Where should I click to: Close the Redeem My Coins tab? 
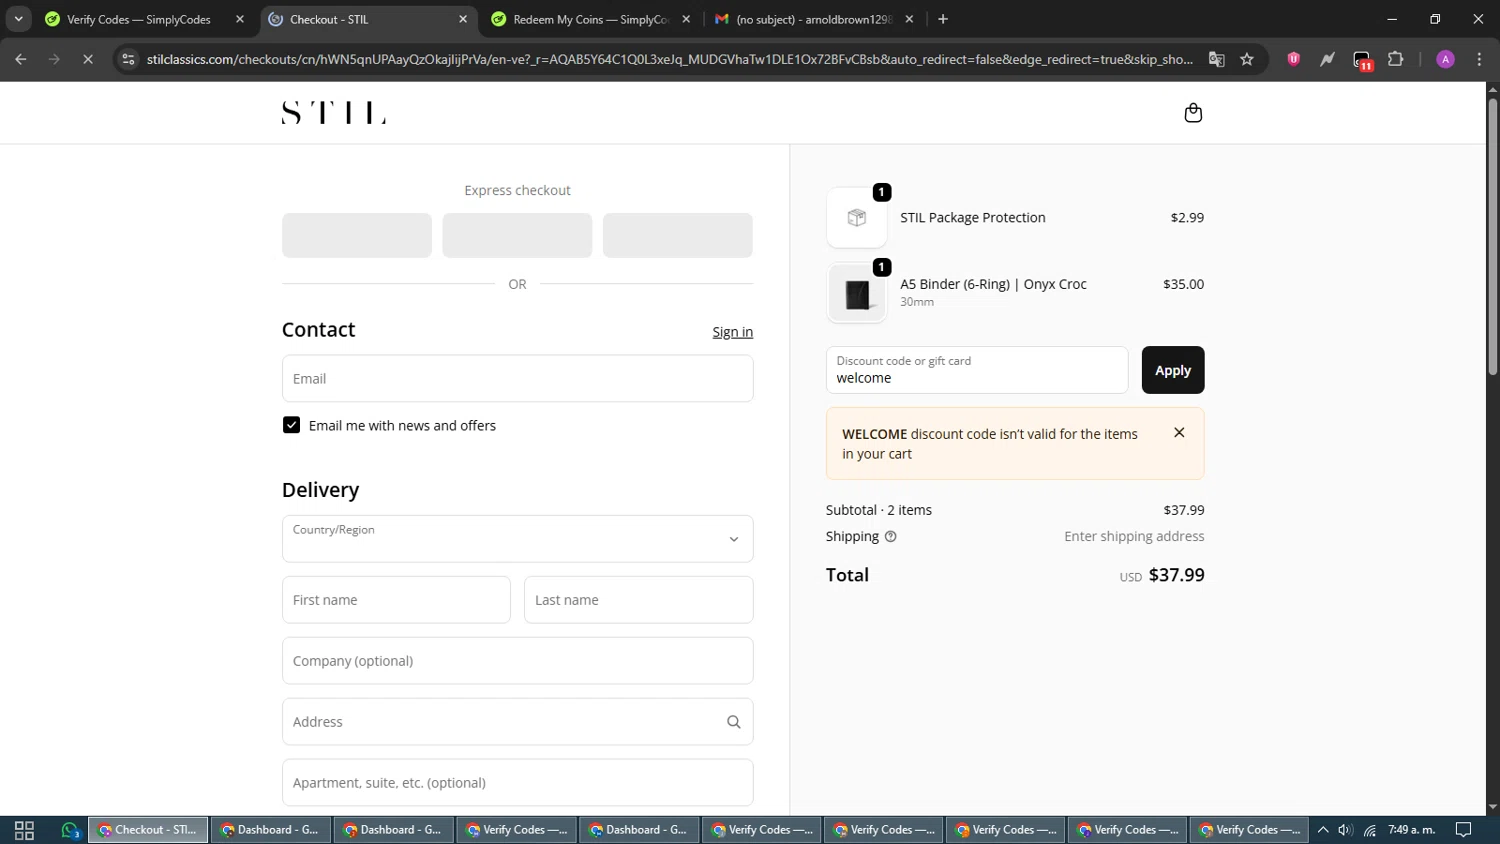coord(686,19)
